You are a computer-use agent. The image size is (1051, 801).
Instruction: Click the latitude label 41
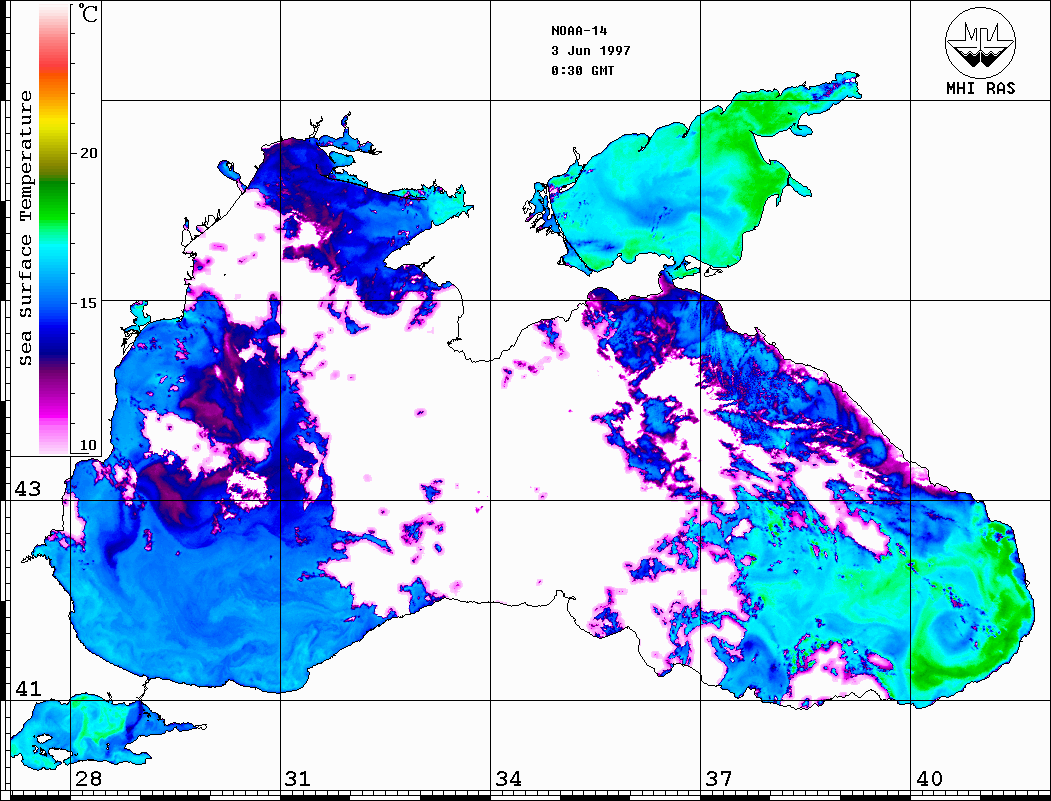tap(27, 688)
